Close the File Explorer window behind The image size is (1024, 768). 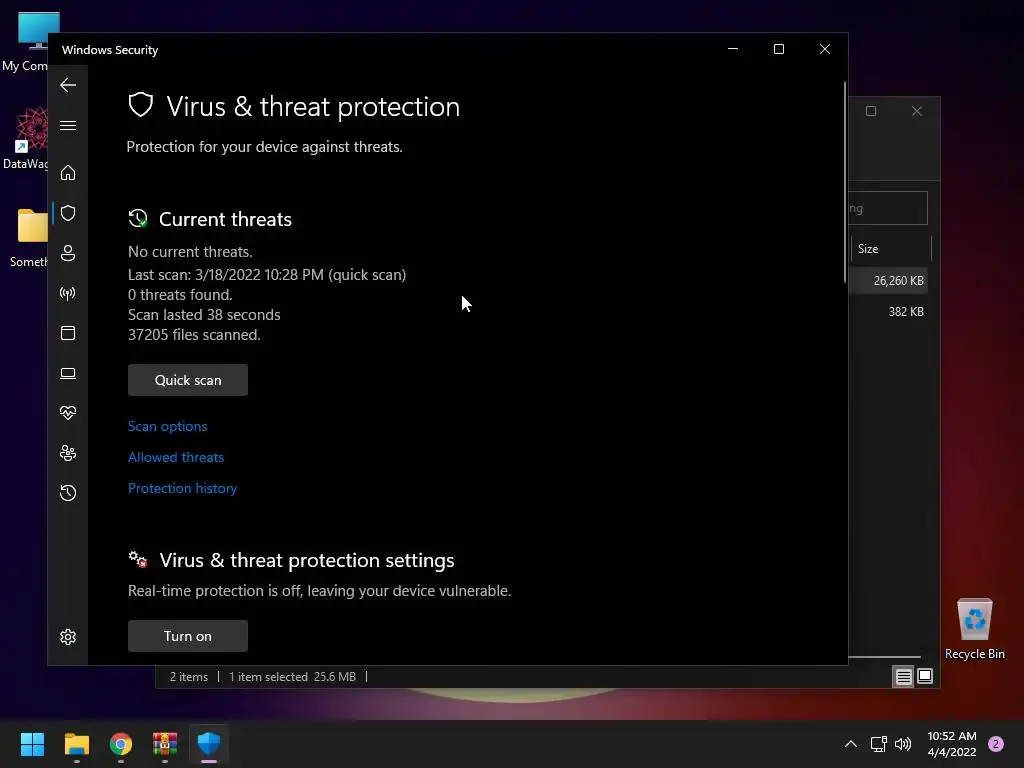tap(917, 111)
